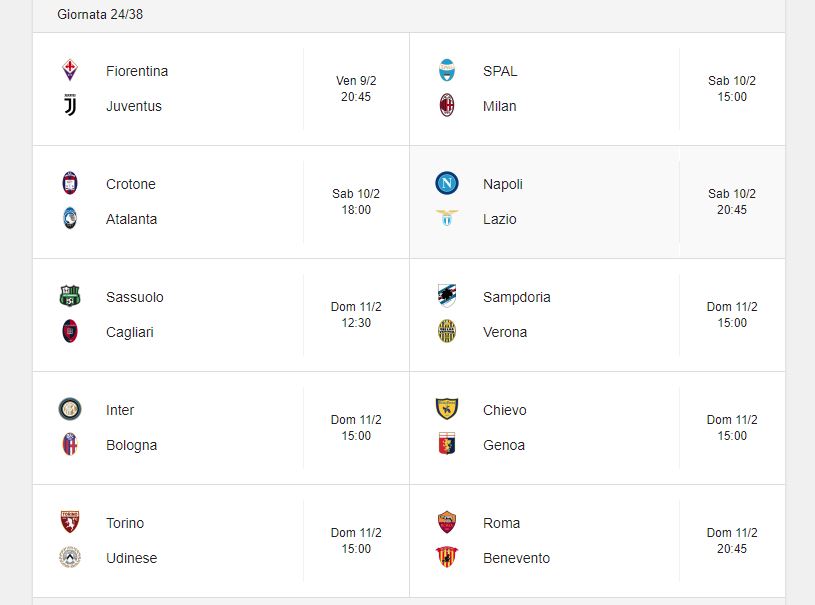Click the Torino team name
This screenshot has width=815, height=605.
[x=125, y=523]
